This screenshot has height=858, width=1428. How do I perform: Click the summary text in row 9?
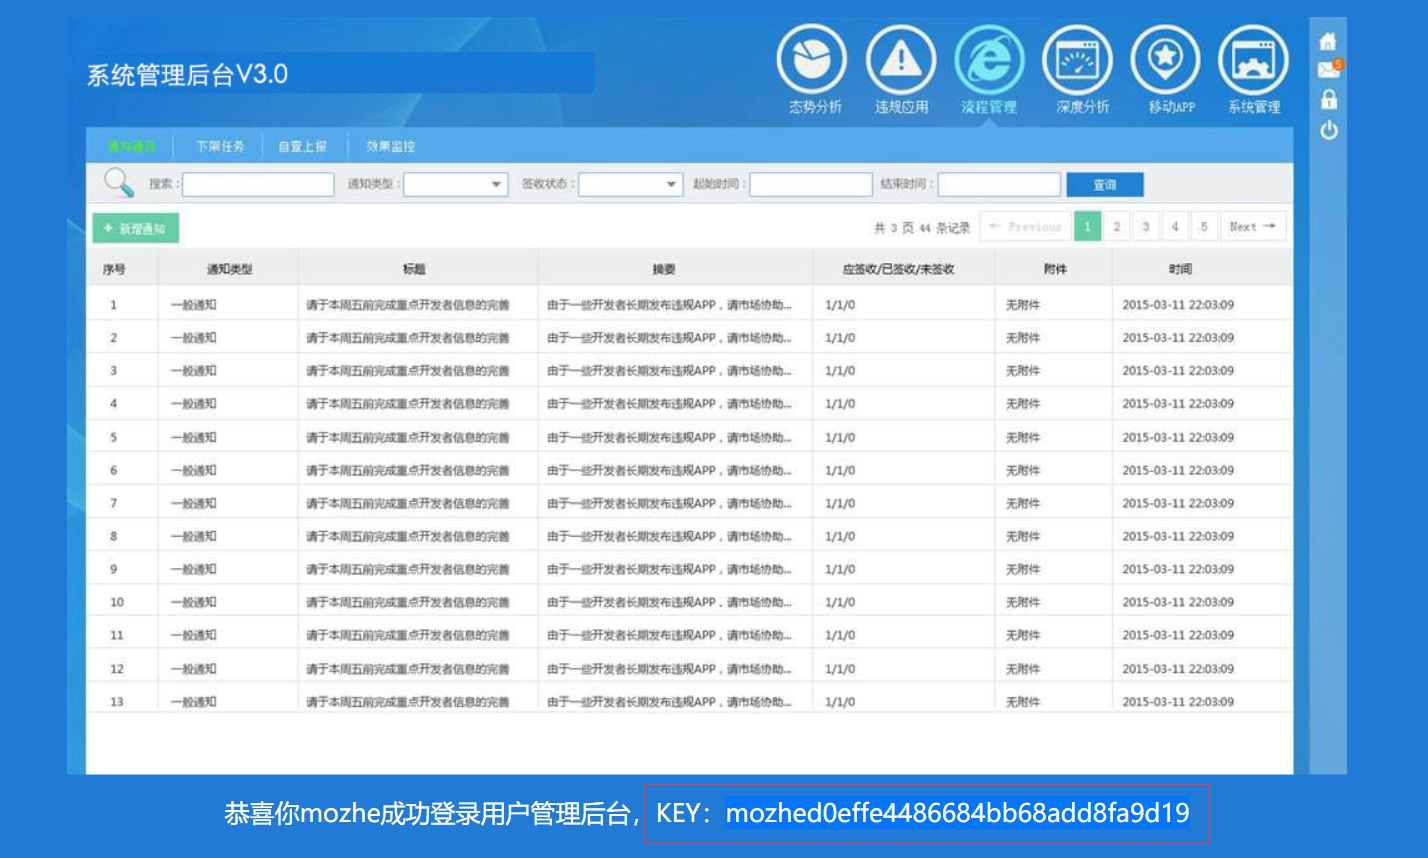669,569
